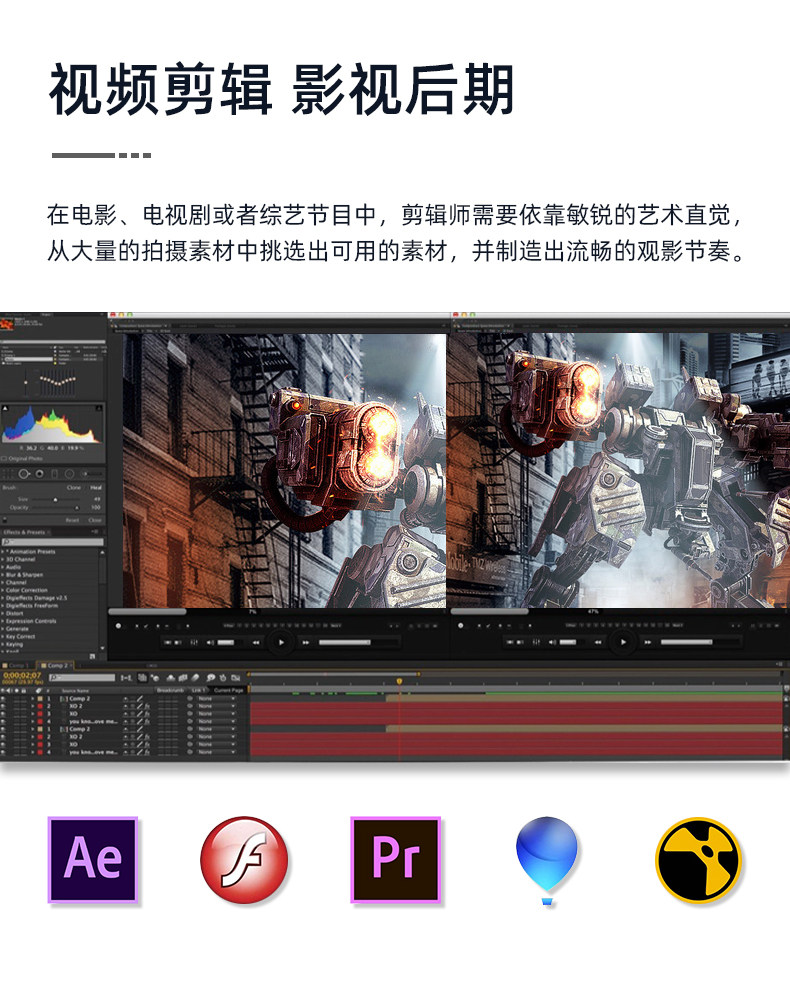Expand the 3D Channel category
Viewport: 790px width, 985px height.
click(3, 559)
